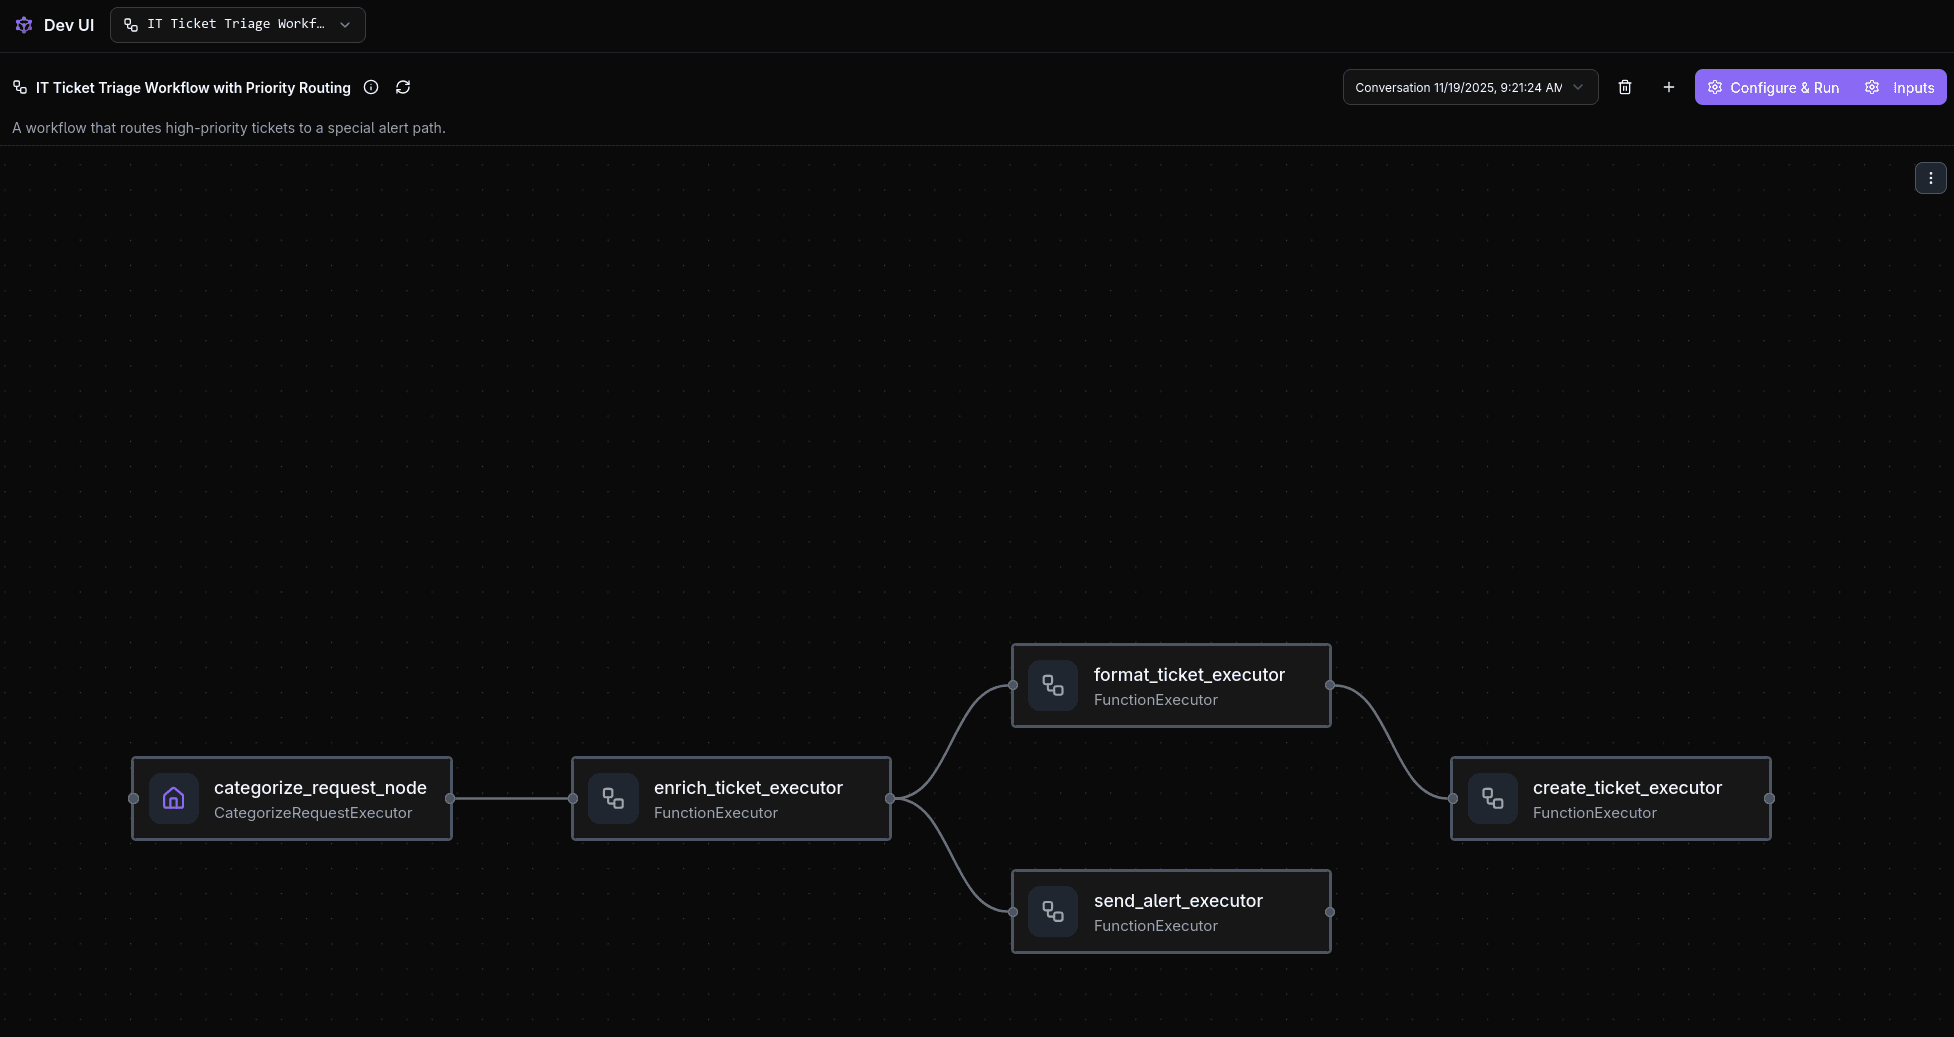Screen dimensions: 1954x1037
Task: Open the workflow info icon next to the title
Action: (x=371, y=87)
